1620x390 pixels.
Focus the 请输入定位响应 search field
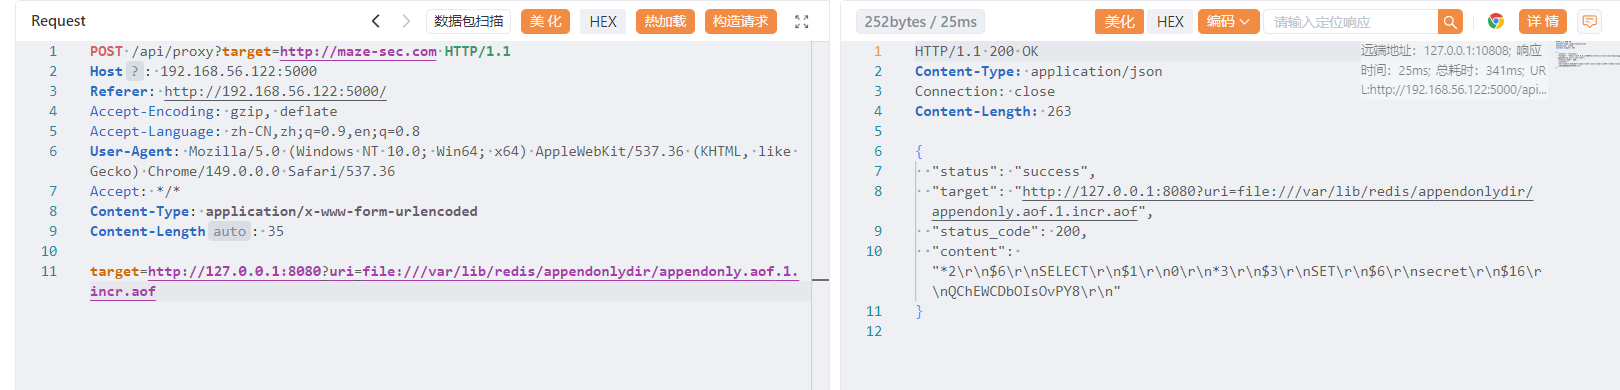1350,22
